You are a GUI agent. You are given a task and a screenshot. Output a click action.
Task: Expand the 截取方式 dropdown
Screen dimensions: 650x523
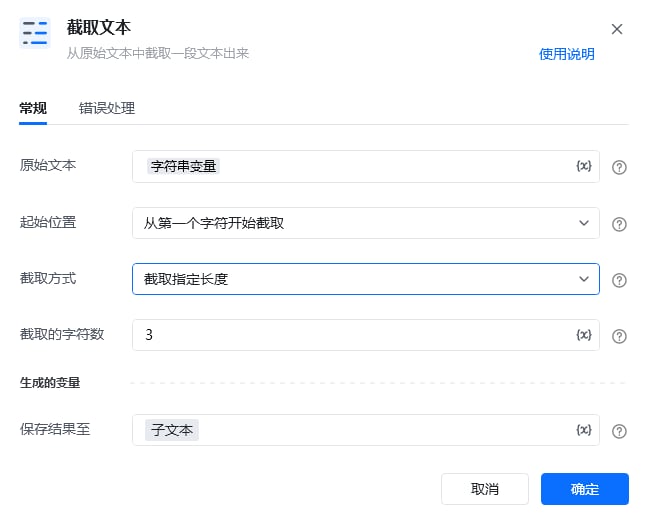366,279
